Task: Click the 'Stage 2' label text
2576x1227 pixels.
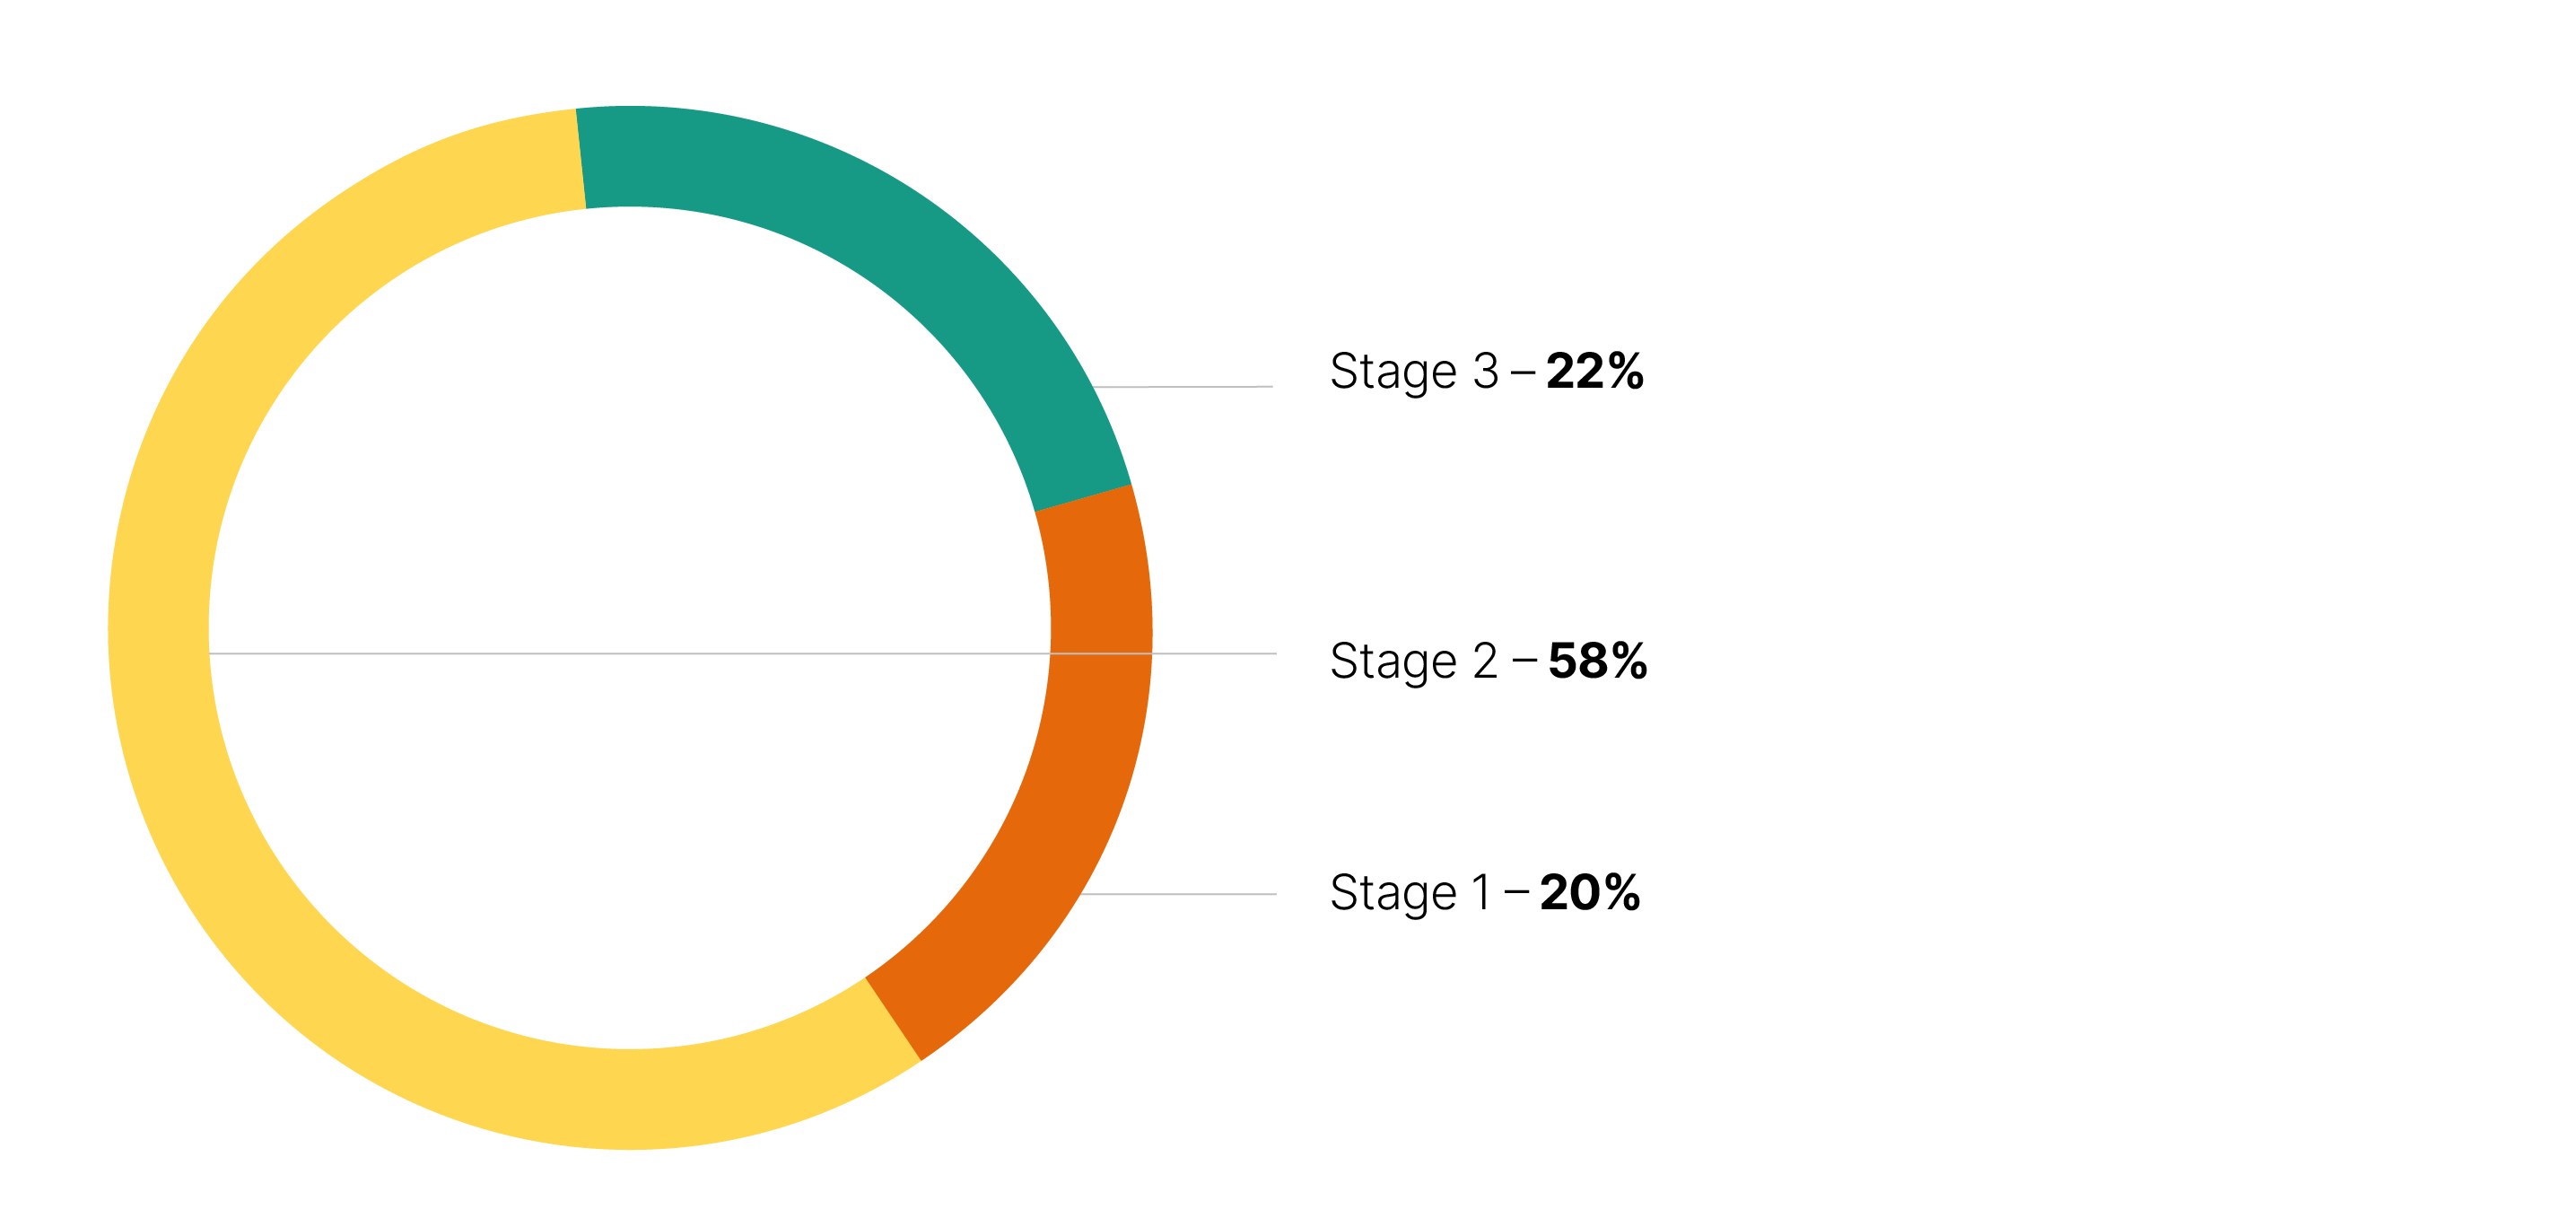Action: (1413, 661)
